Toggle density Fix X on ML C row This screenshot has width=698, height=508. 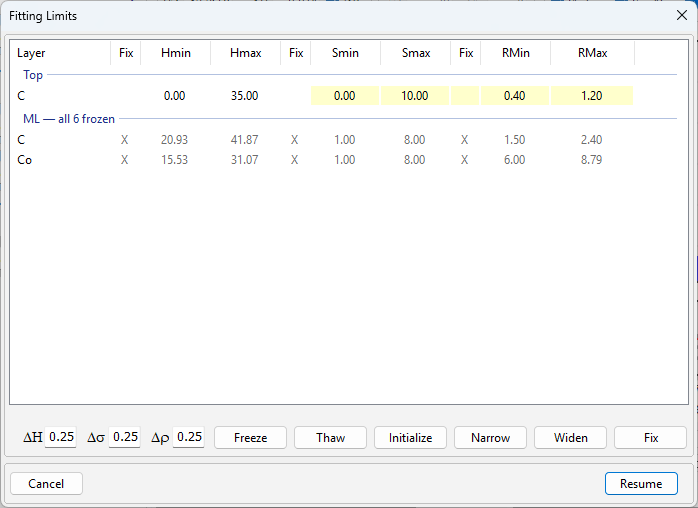pyautogui.click(x=465, y=140)
